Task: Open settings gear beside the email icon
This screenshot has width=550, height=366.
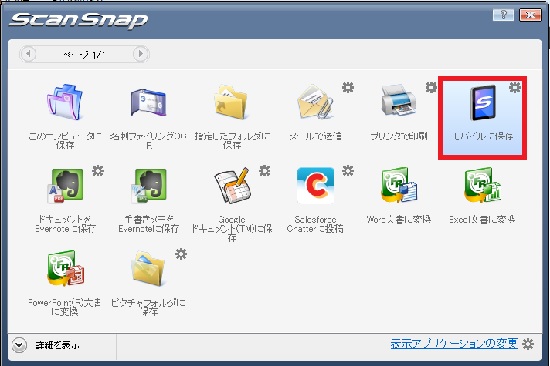Action: tap(348, 87)
